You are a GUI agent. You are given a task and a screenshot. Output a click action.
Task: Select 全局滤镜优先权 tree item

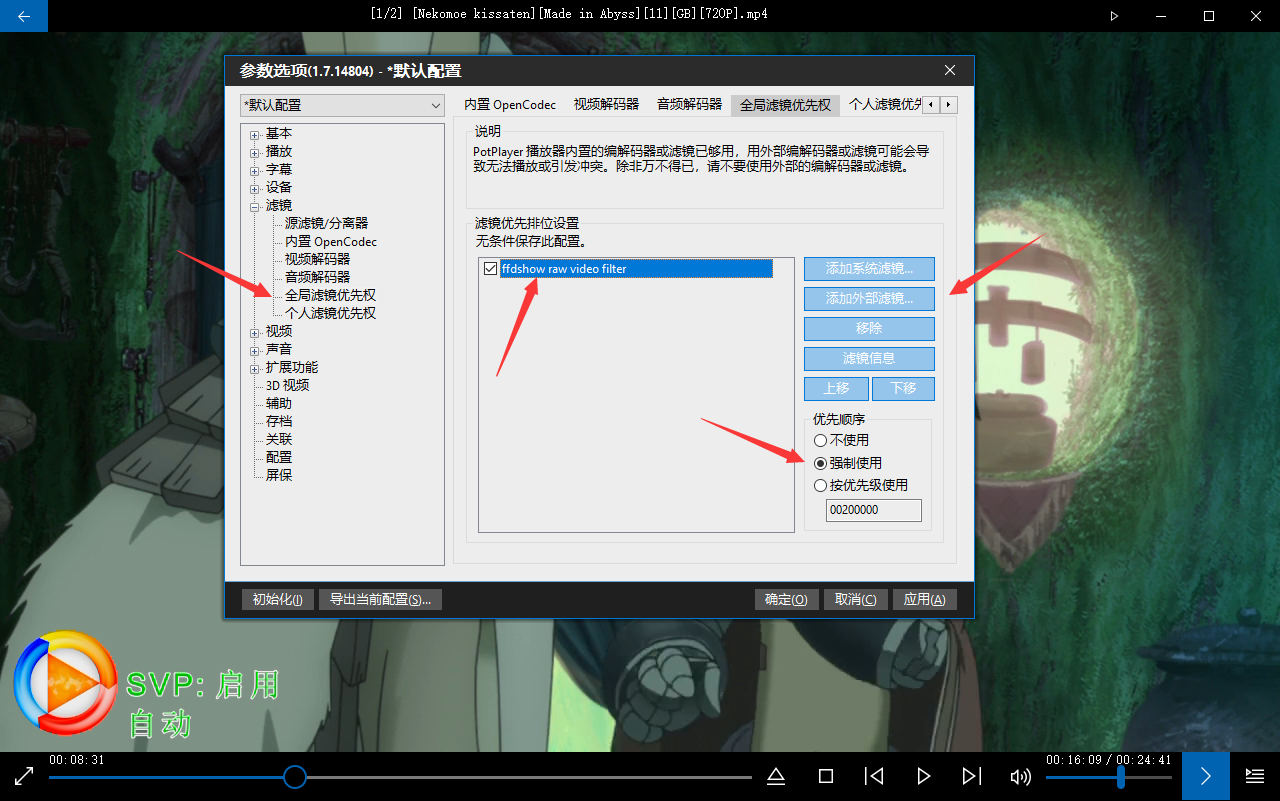(x=330, y=295)
